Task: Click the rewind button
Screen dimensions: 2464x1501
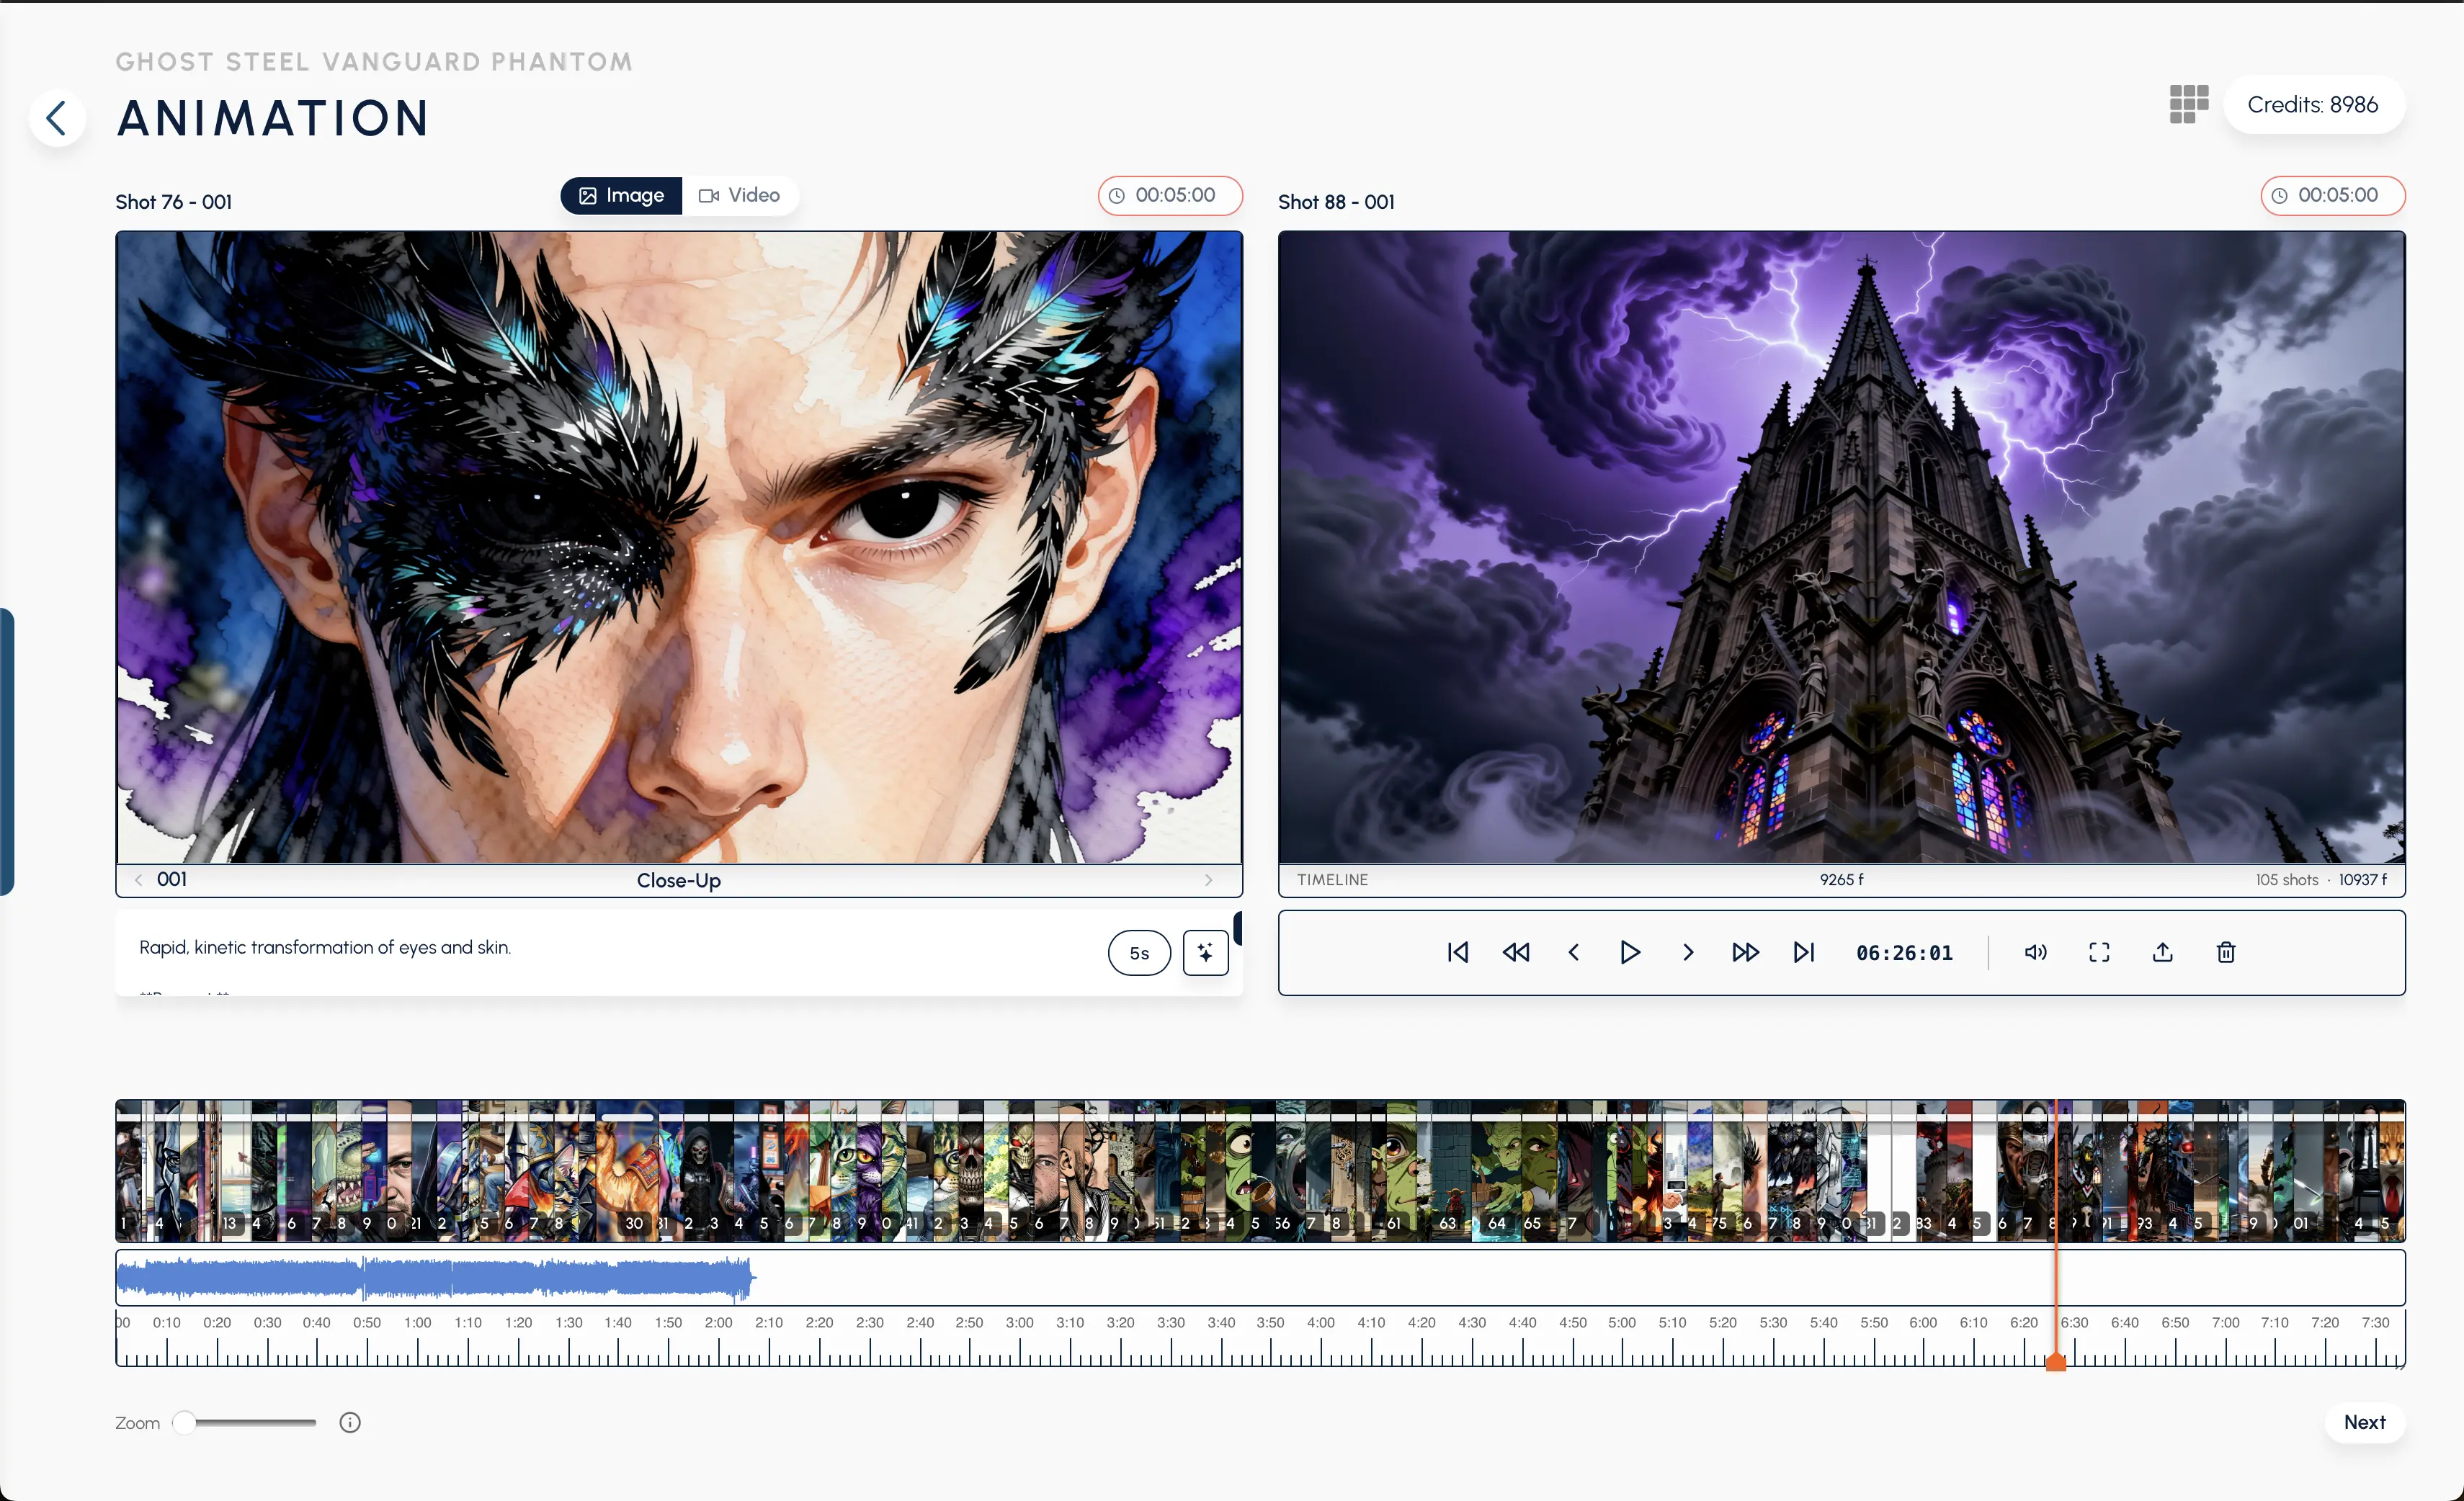Action: point(1516,952)
